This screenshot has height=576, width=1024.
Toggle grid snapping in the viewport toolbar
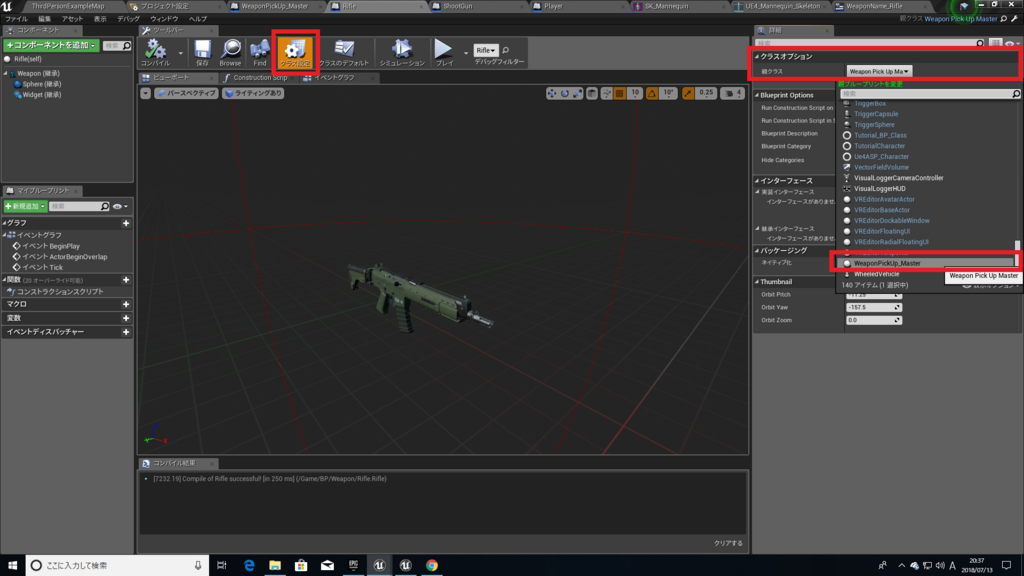(620, 93)
